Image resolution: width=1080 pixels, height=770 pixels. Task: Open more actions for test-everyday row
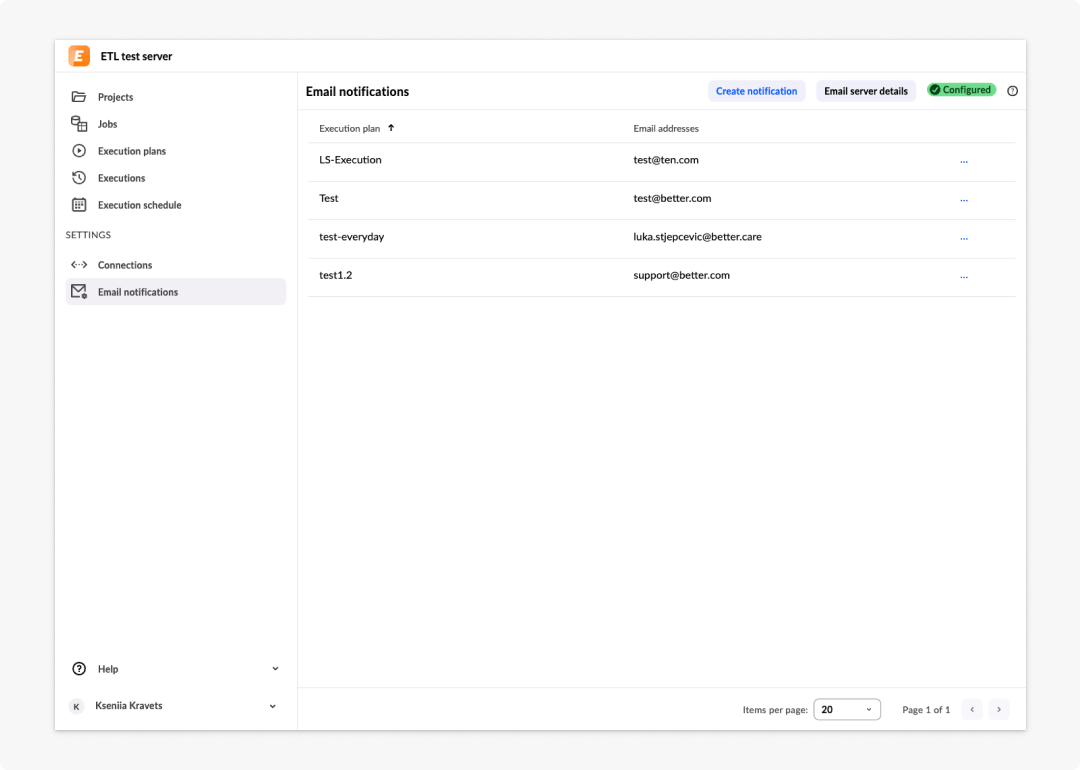point(964,238)
